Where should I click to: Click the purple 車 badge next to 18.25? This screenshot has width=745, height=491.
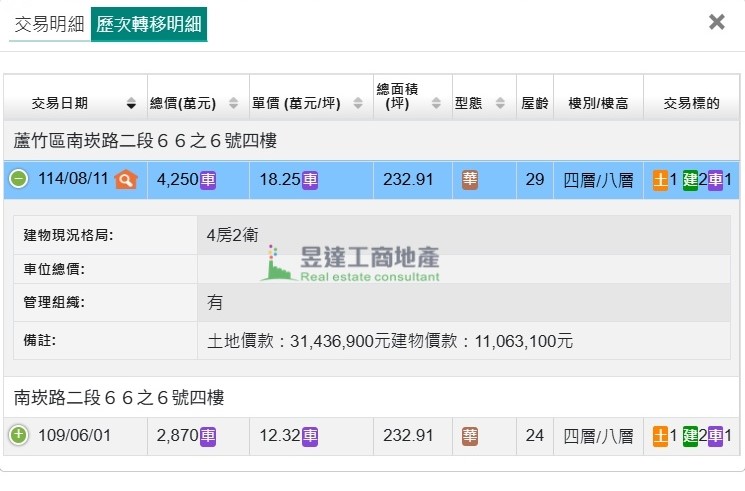click(310, 180)
